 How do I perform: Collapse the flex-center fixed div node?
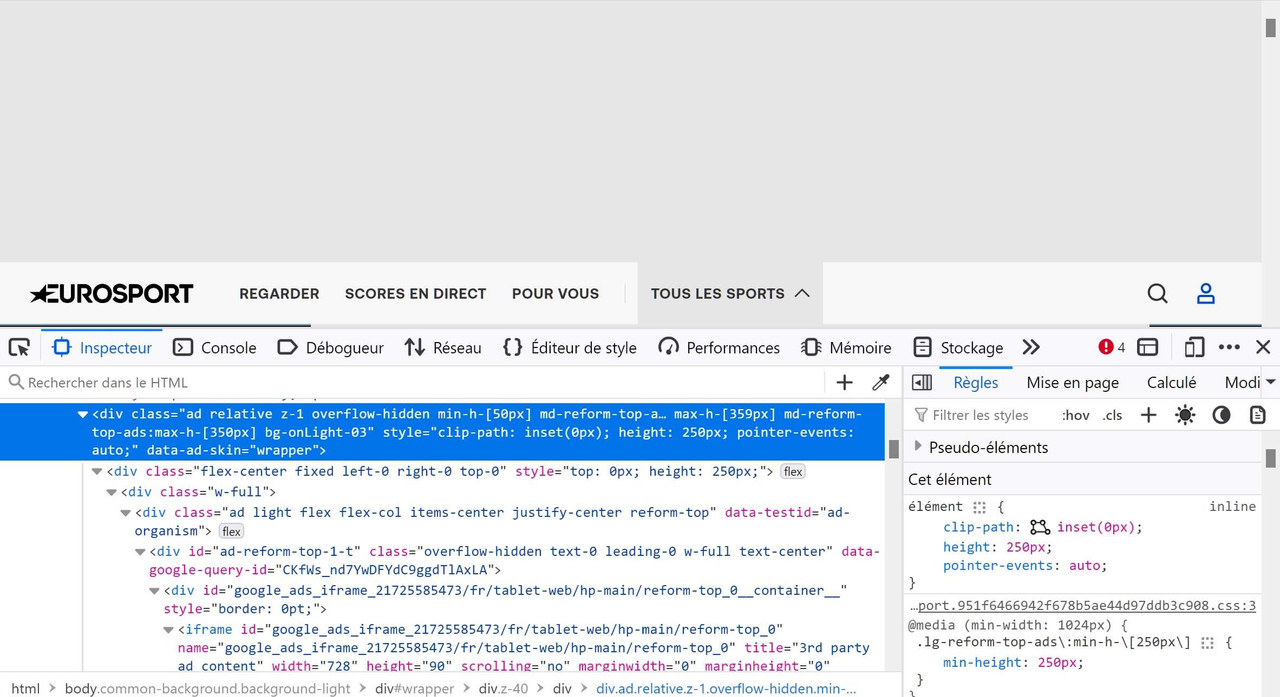click(x=97, y=471)
